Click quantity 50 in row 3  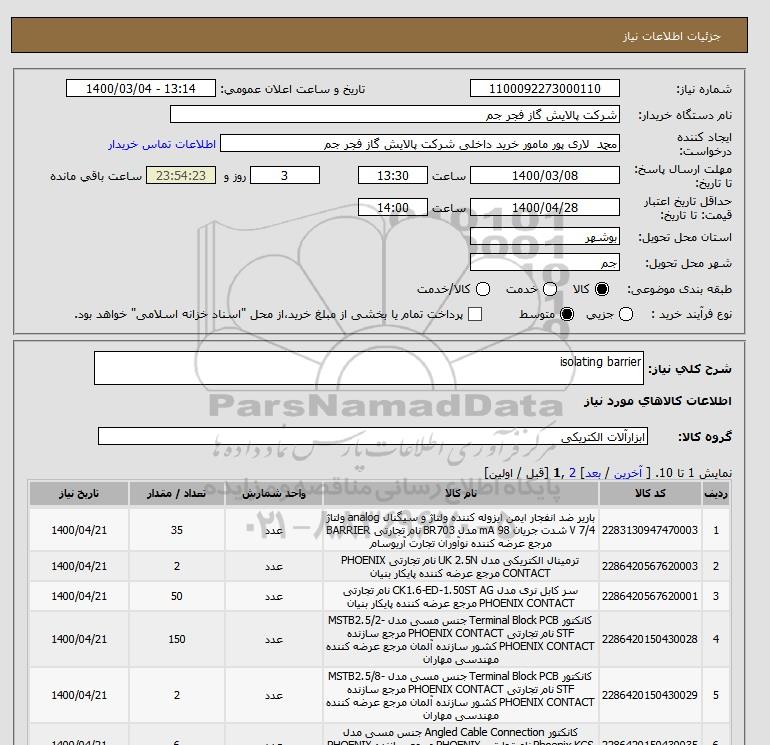tap(177, 596)
